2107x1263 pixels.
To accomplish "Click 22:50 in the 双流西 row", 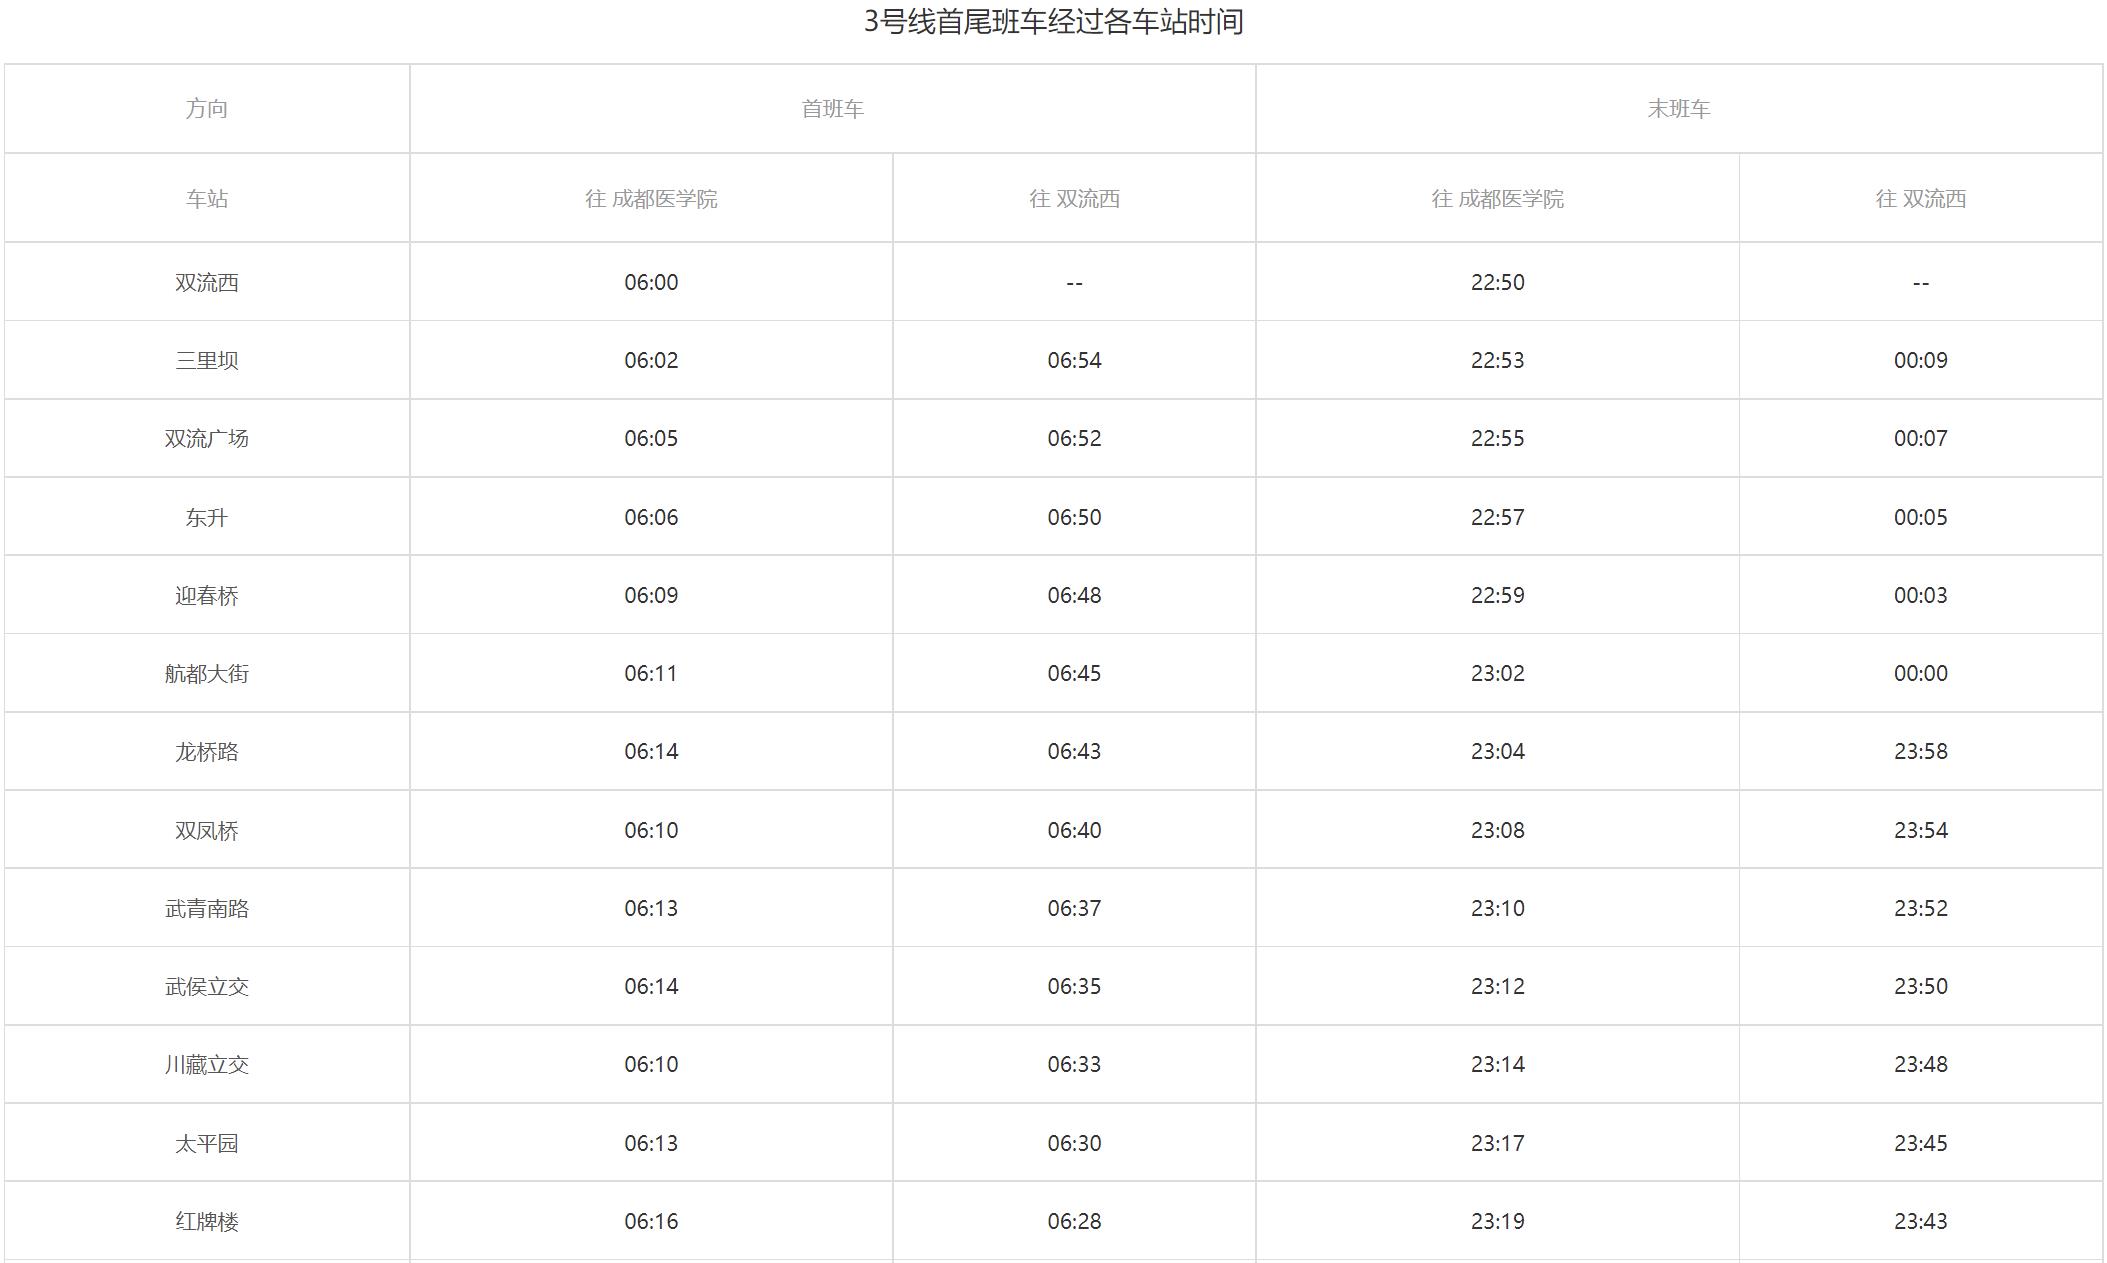I will pyautogui.click(x=1497, y=282).
